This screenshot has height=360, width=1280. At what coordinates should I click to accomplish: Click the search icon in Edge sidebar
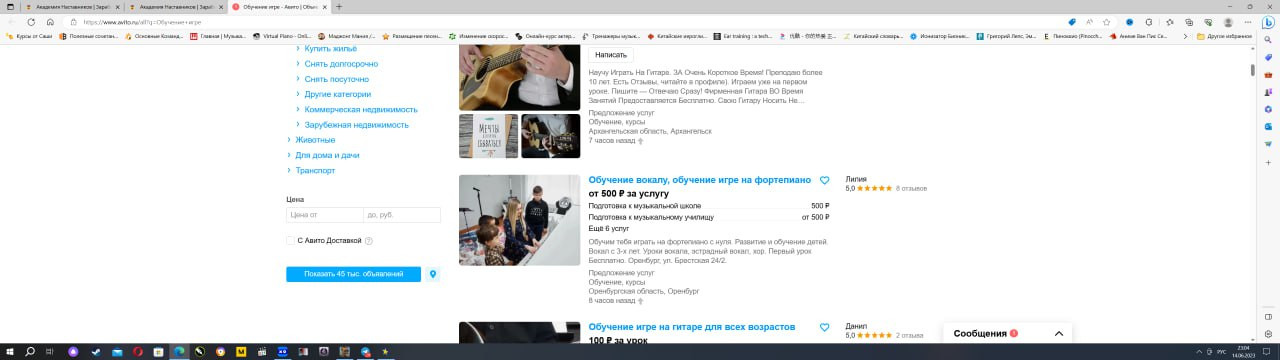1267,41
